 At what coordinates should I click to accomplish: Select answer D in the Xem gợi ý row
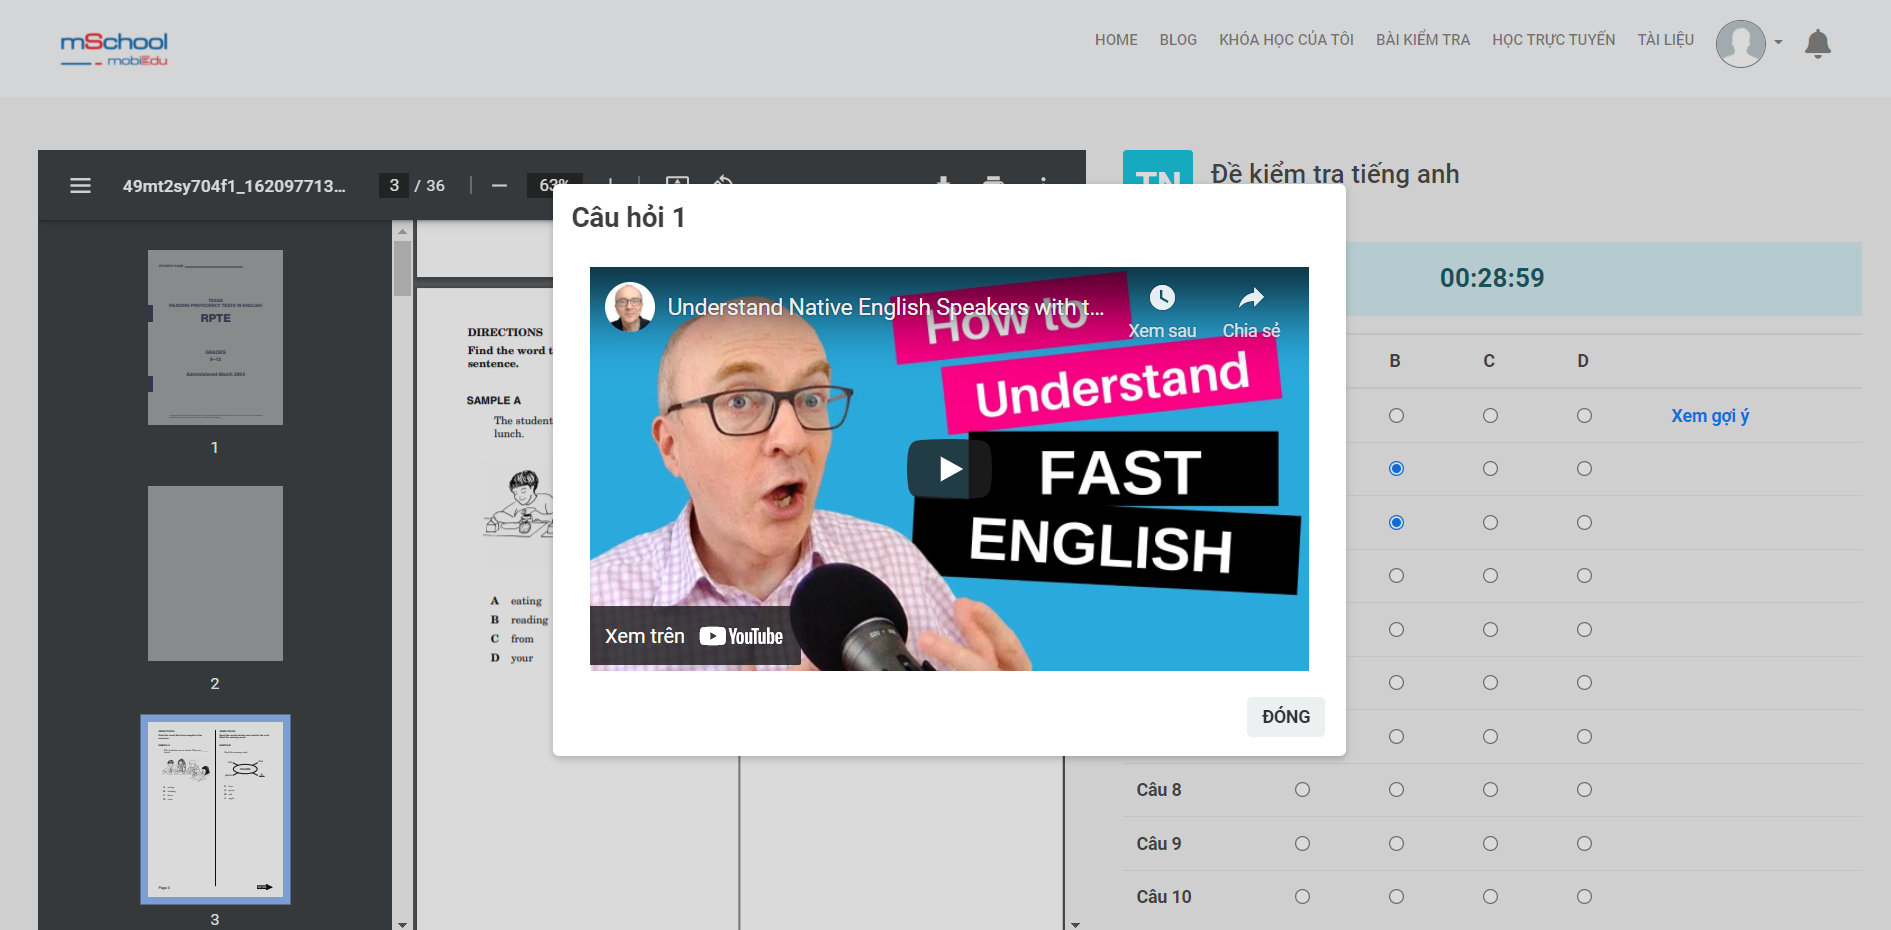1584,416
